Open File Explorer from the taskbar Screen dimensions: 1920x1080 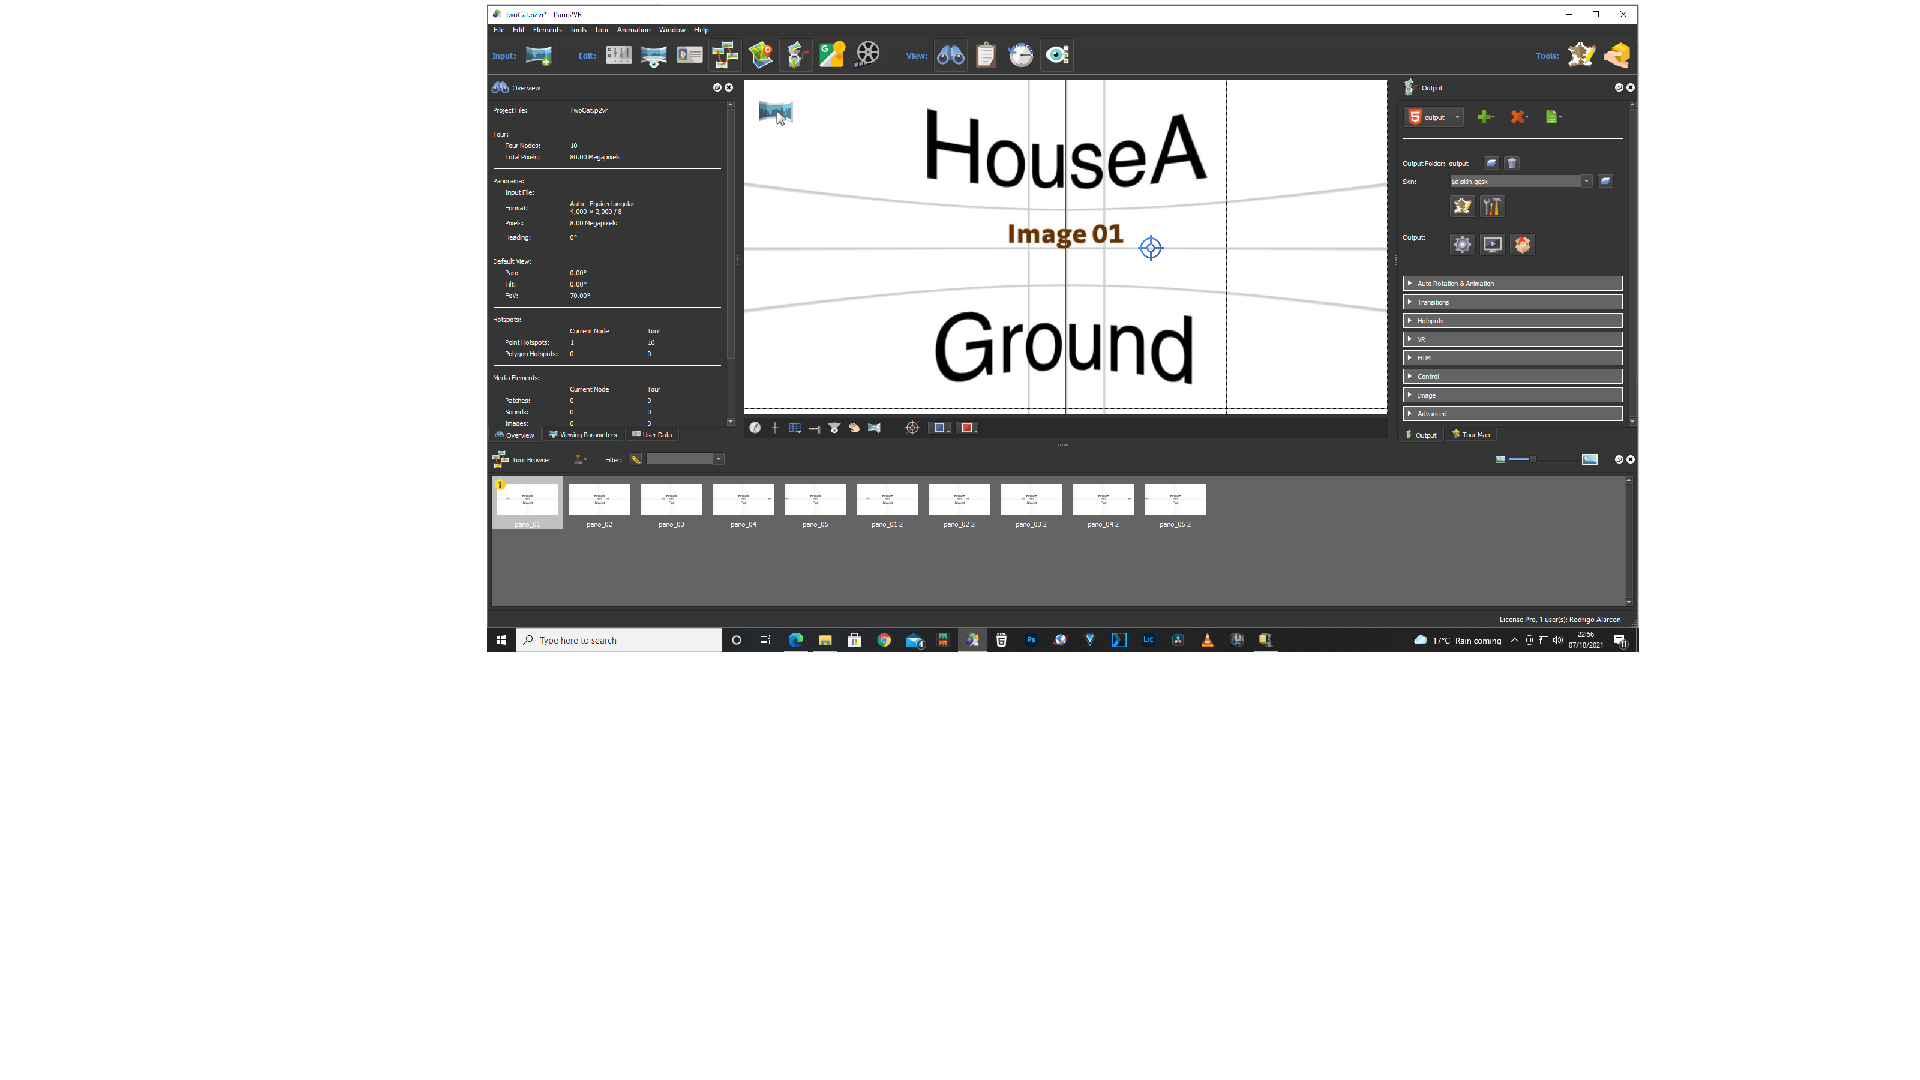tap(825, 640)
